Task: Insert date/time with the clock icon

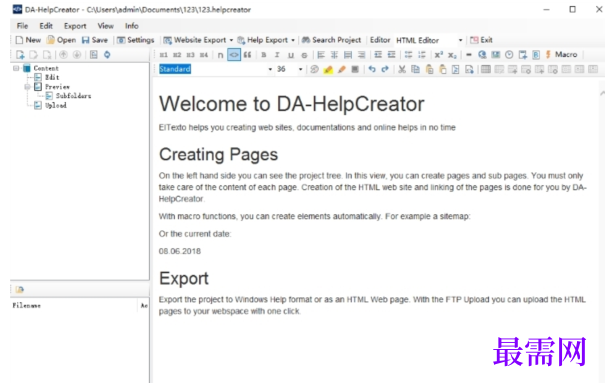Action: [509, 55]
